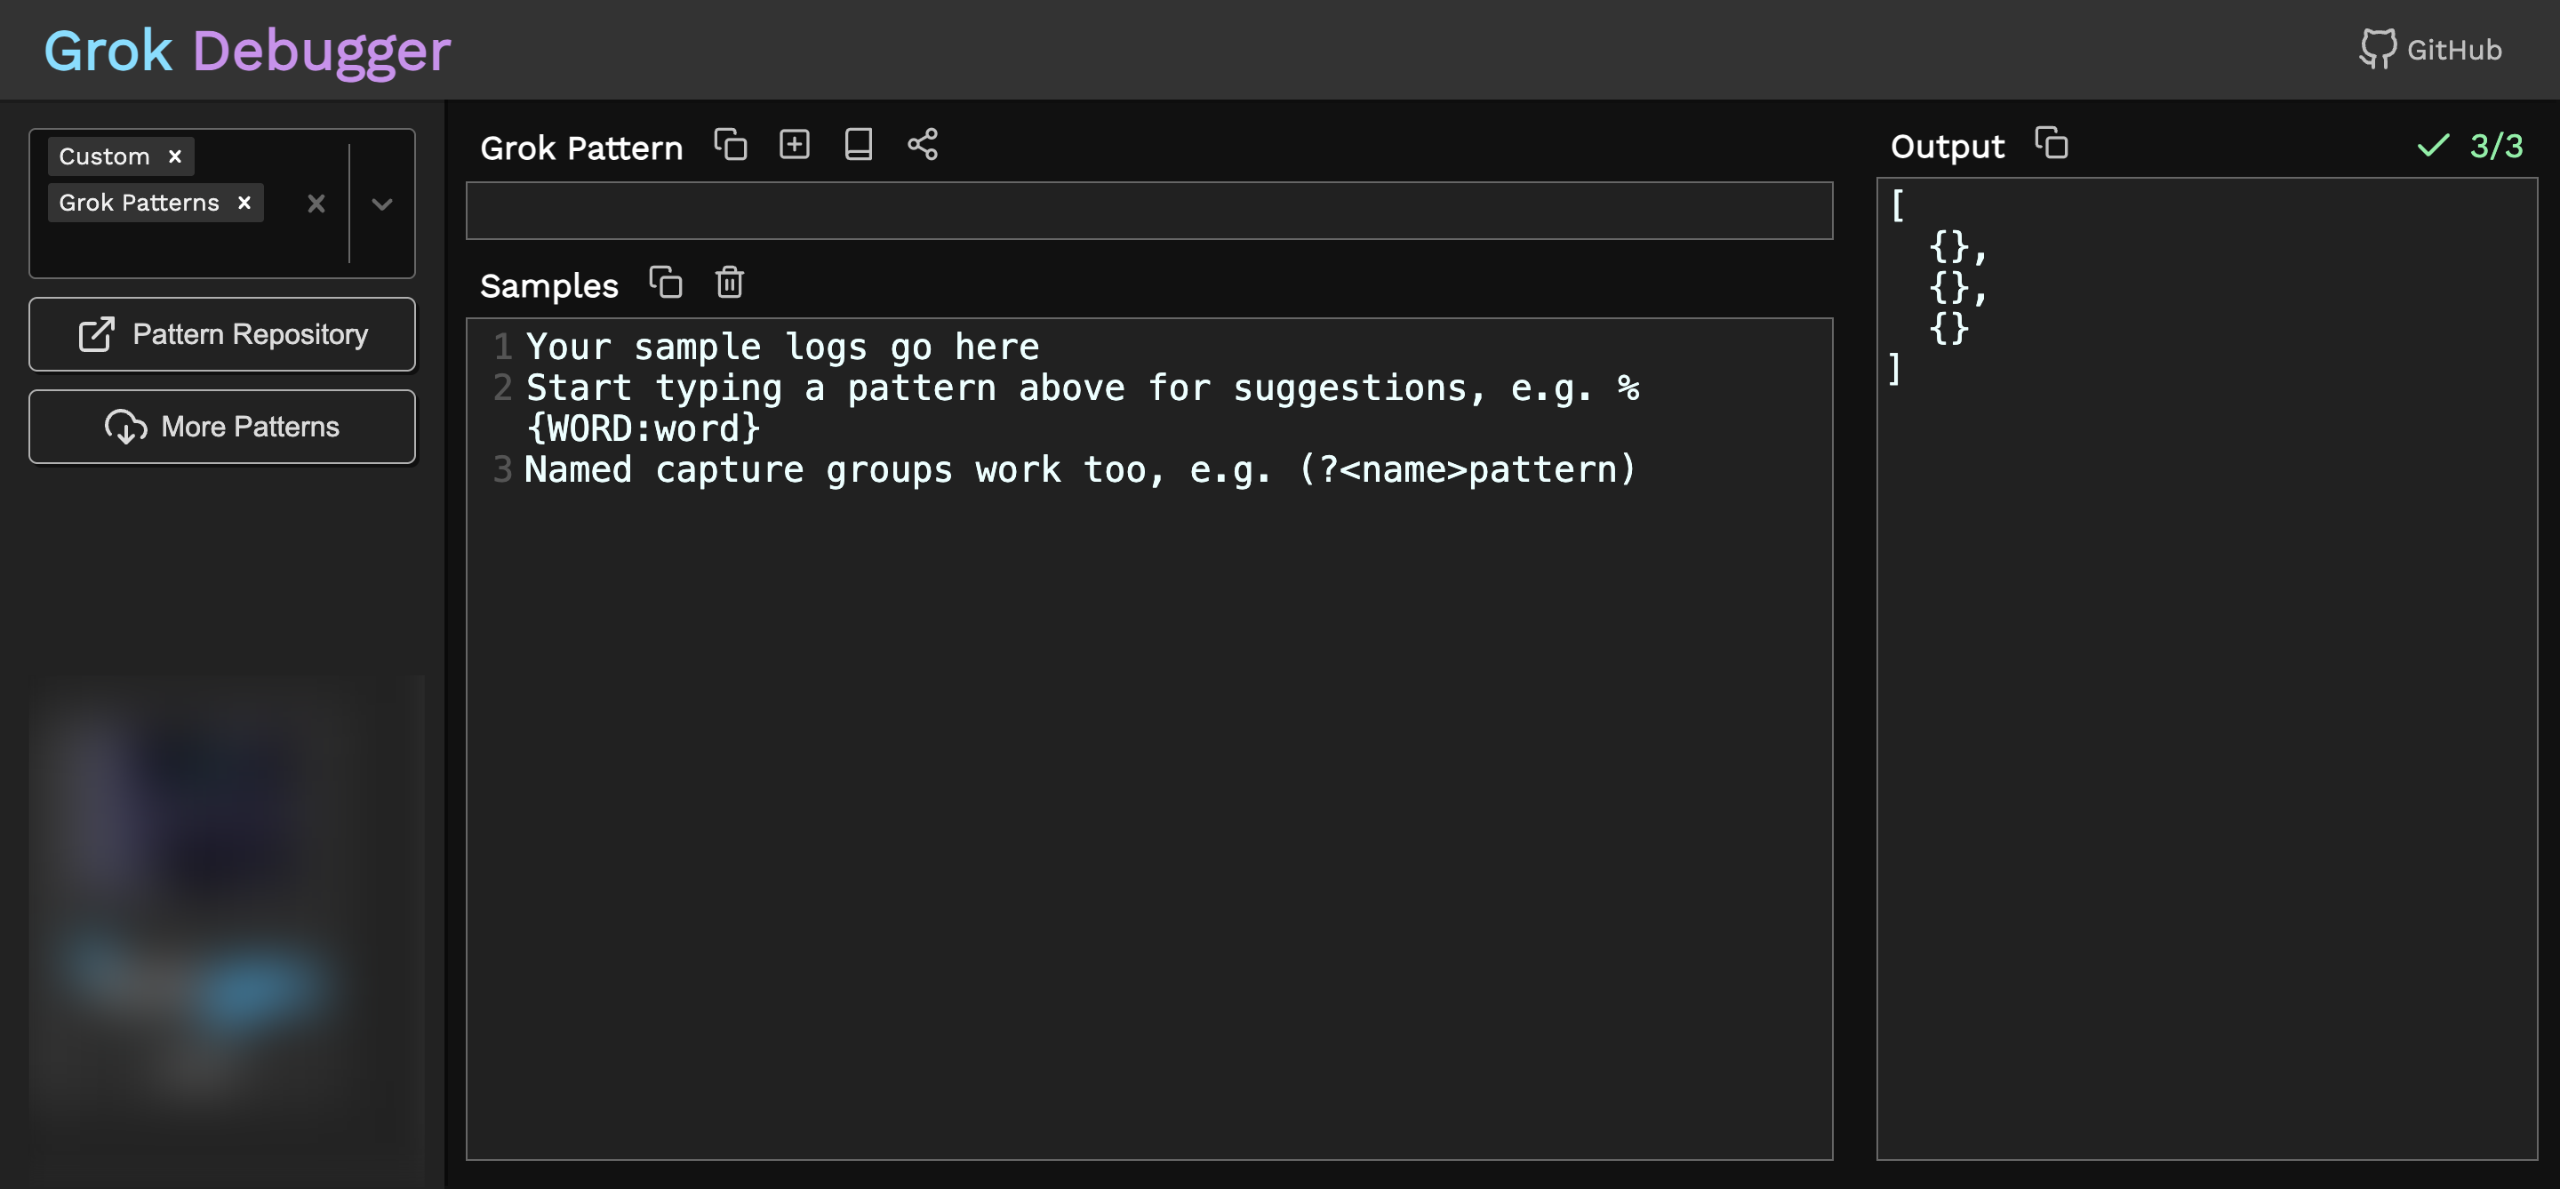Open the GitHub link
Image resolution: width=2560 pixels, height=1189 pixels.
click(2430, 49)
